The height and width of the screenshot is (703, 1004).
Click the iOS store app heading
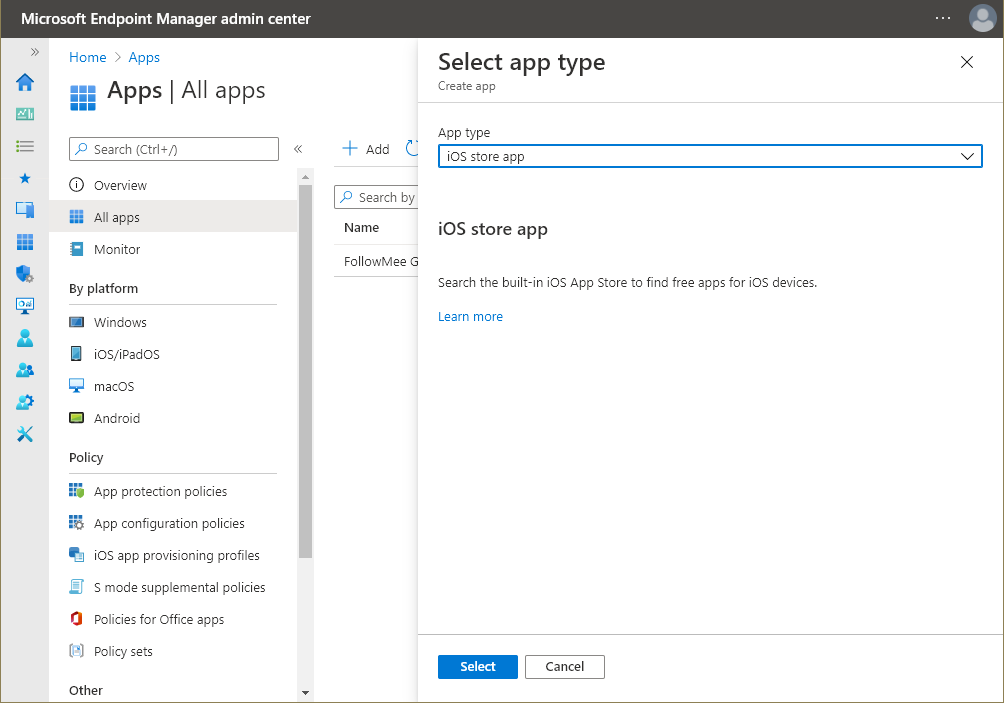click(493, 229)
